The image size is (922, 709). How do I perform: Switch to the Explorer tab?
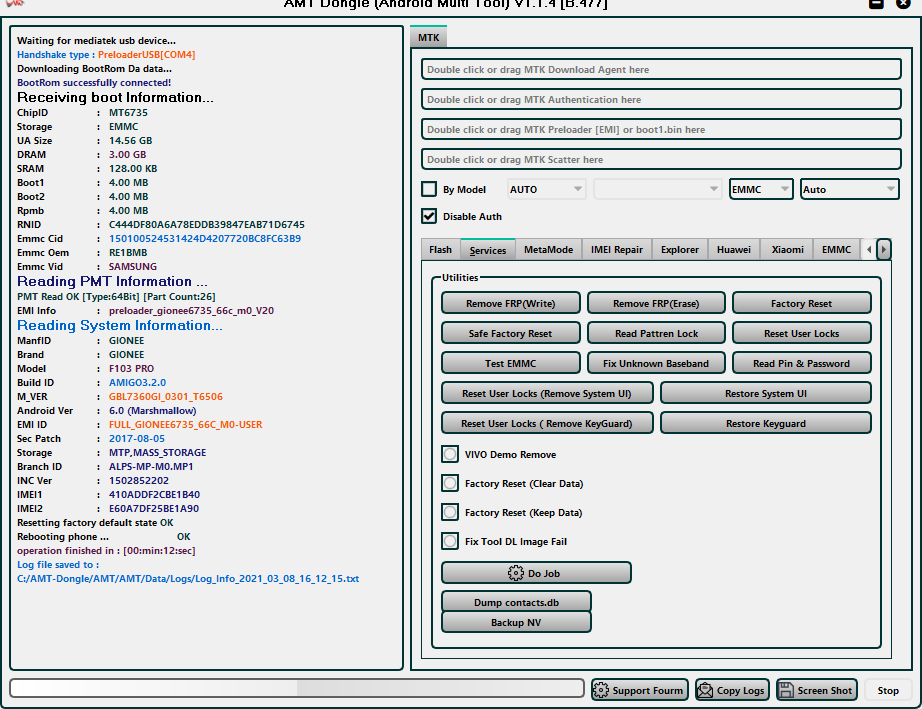(x=680, y=249)
